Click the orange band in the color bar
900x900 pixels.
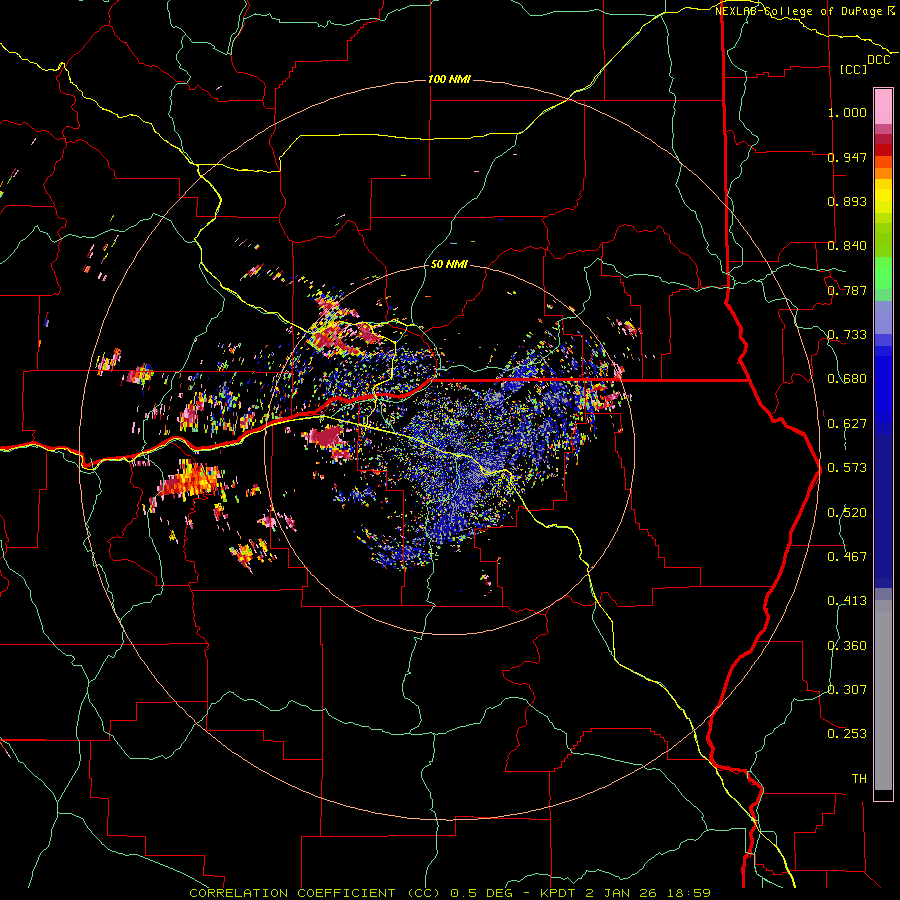(x=883, y=173)
